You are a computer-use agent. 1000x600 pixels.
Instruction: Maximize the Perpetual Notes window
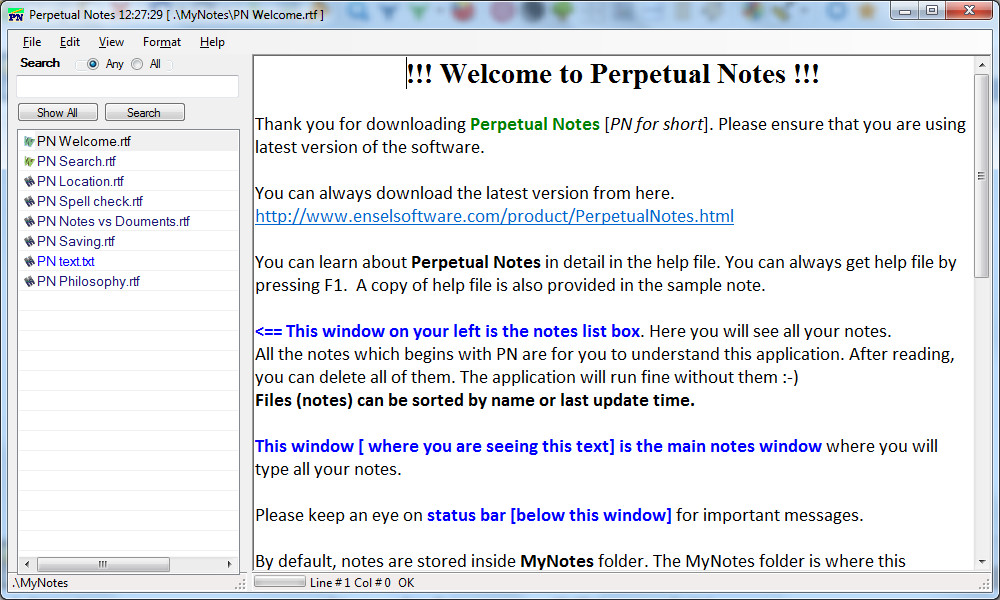[x=932, y=11]
